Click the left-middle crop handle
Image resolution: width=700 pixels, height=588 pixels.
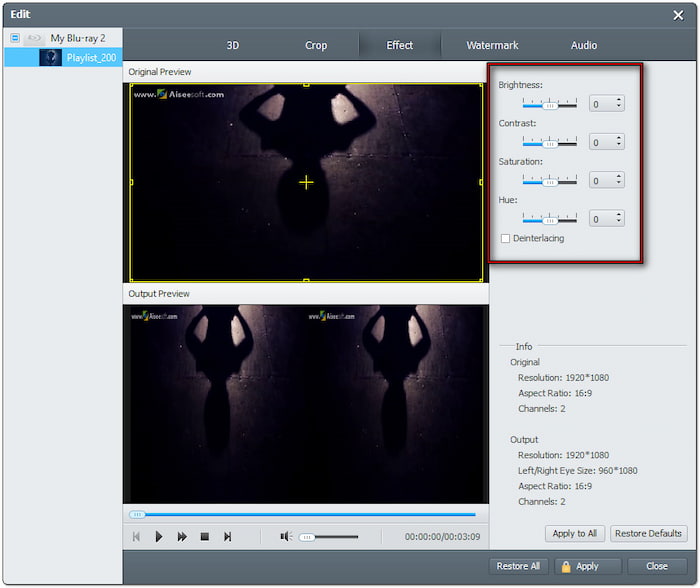click(131, 182)
